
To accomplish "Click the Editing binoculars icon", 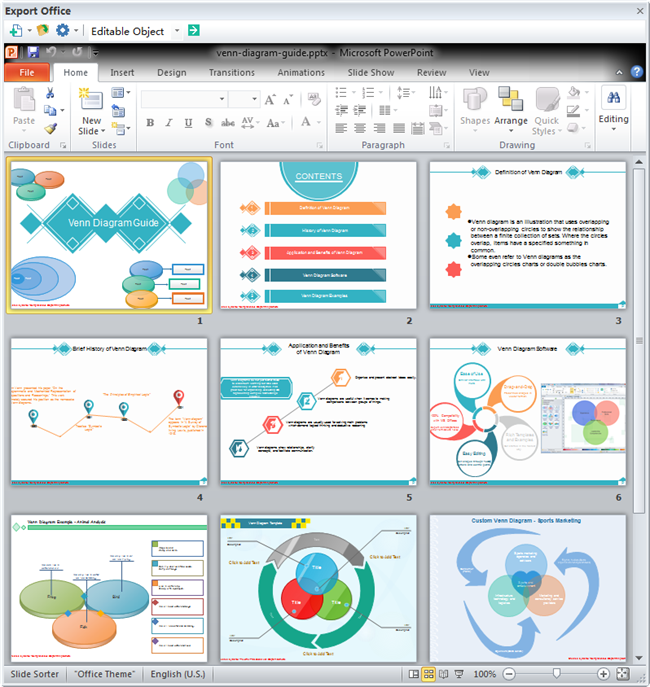I will click(x=613, y=97).
